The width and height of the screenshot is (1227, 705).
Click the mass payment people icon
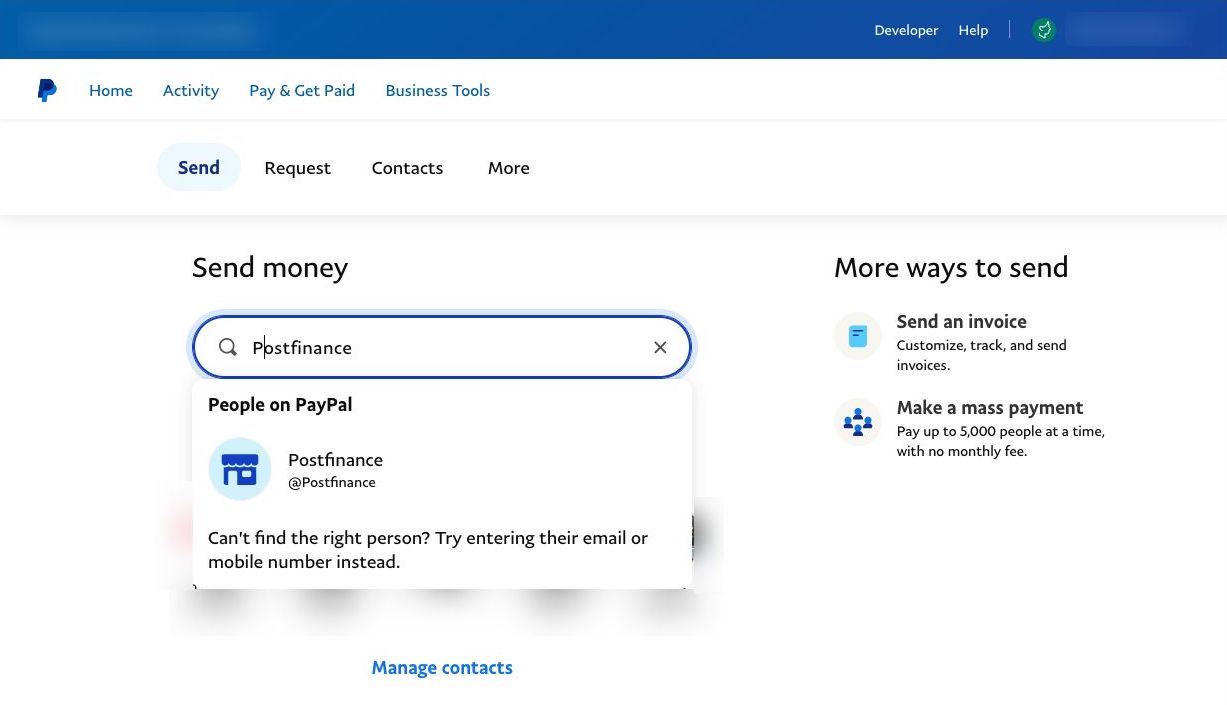858,422
